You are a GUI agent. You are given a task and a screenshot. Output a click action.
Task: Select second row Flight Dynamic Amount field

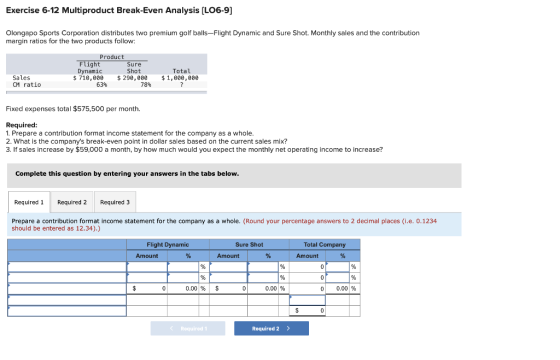(147, 278)
